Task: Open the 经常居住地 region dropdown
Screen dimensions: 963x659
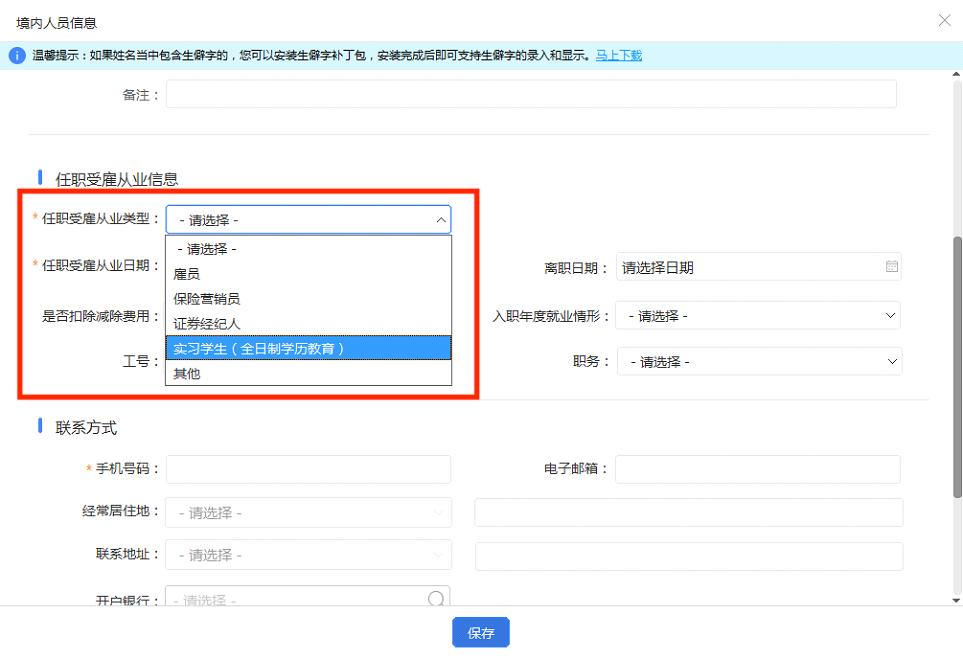Action: tap(308, 512)
